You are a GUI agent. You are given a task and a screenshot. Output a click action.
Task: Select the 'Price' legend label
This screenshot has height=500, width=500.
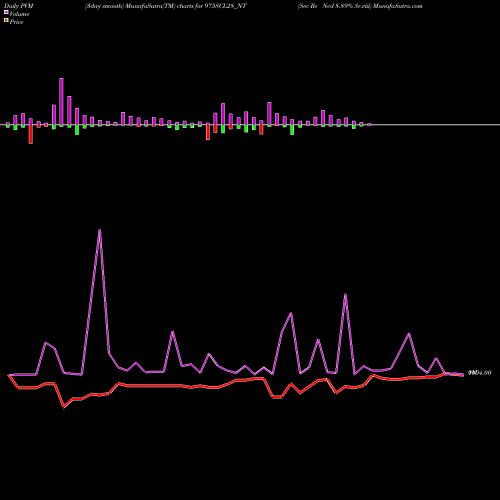(x=16, y=22)
